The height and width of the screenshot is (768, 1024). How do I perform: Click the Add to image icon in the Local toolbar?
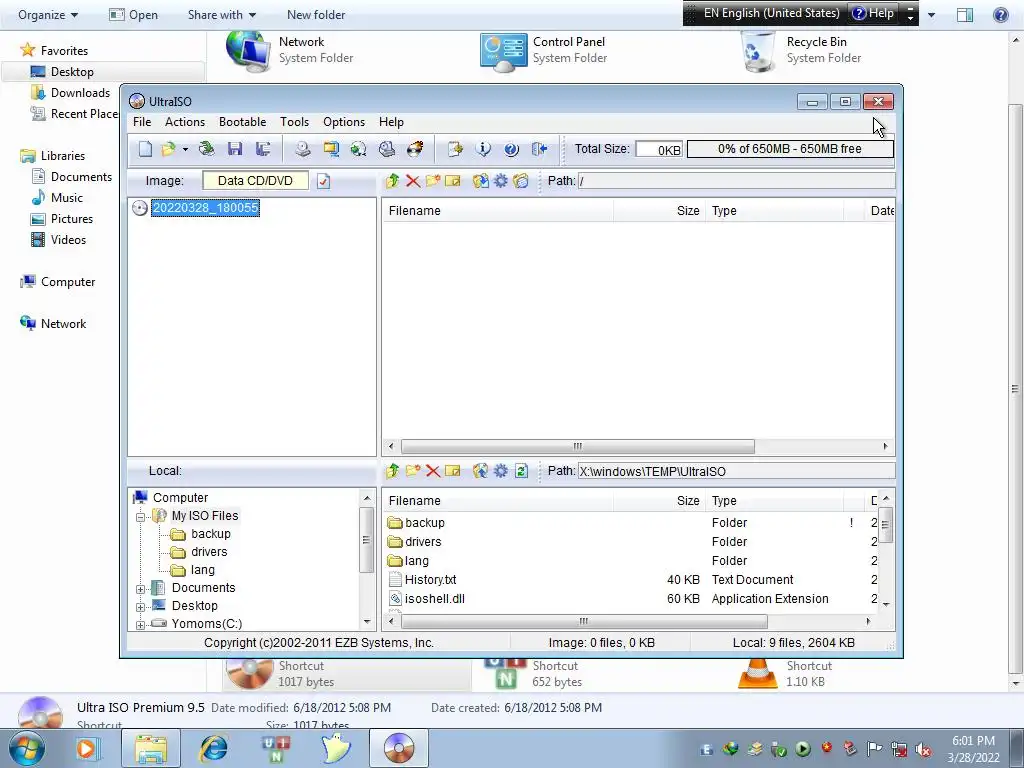481,471
